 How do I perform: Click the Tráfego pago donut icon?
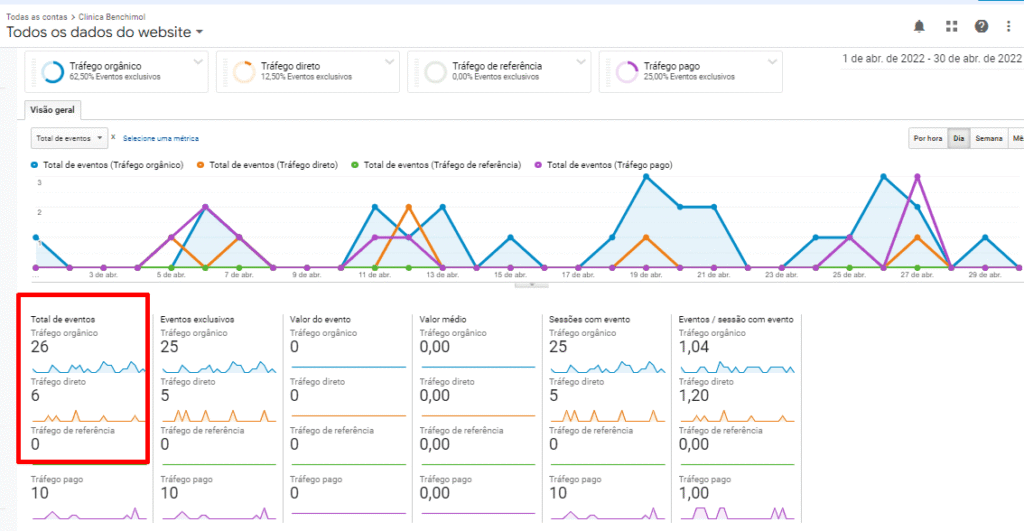click(x=627, y=72)
